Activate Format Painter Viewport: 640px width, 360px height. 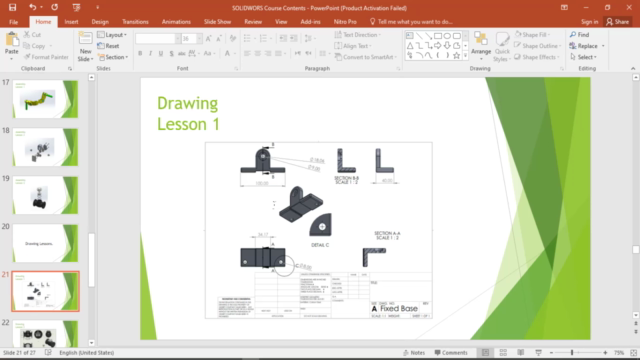click(46, 57)
